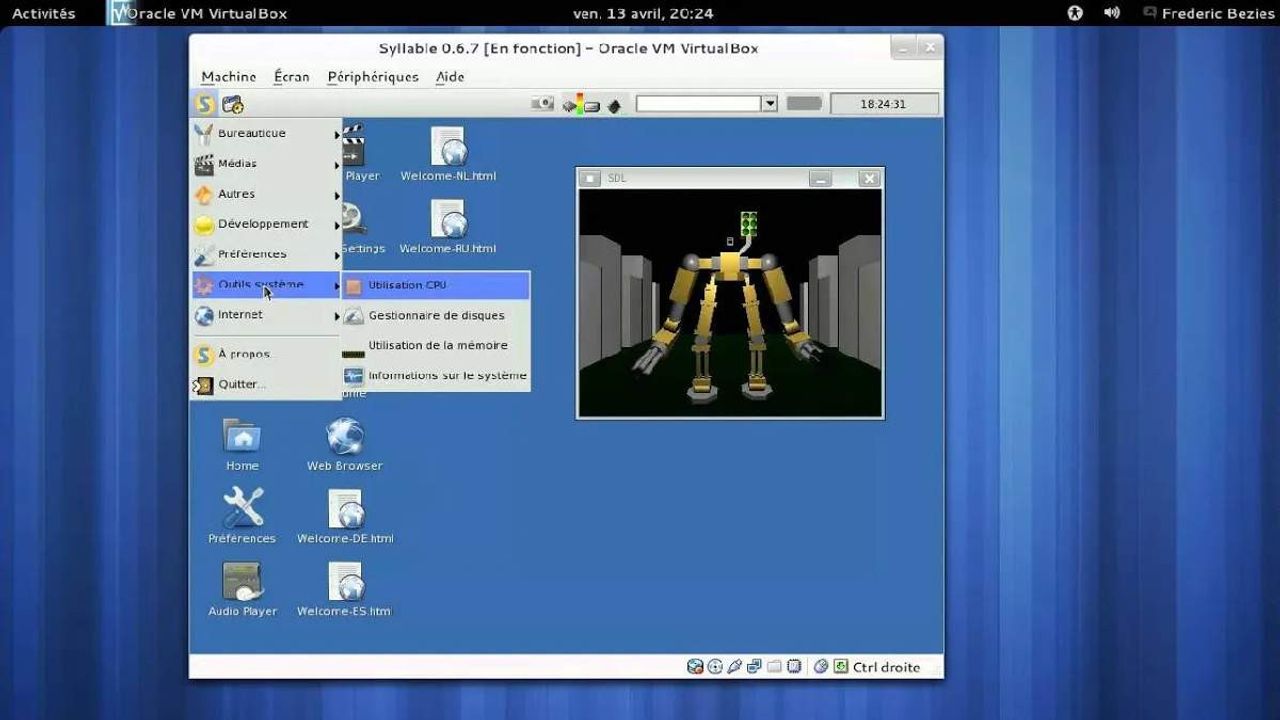
Task: Open the Web Browser desktop icon
Action: (x=344, y=445)
